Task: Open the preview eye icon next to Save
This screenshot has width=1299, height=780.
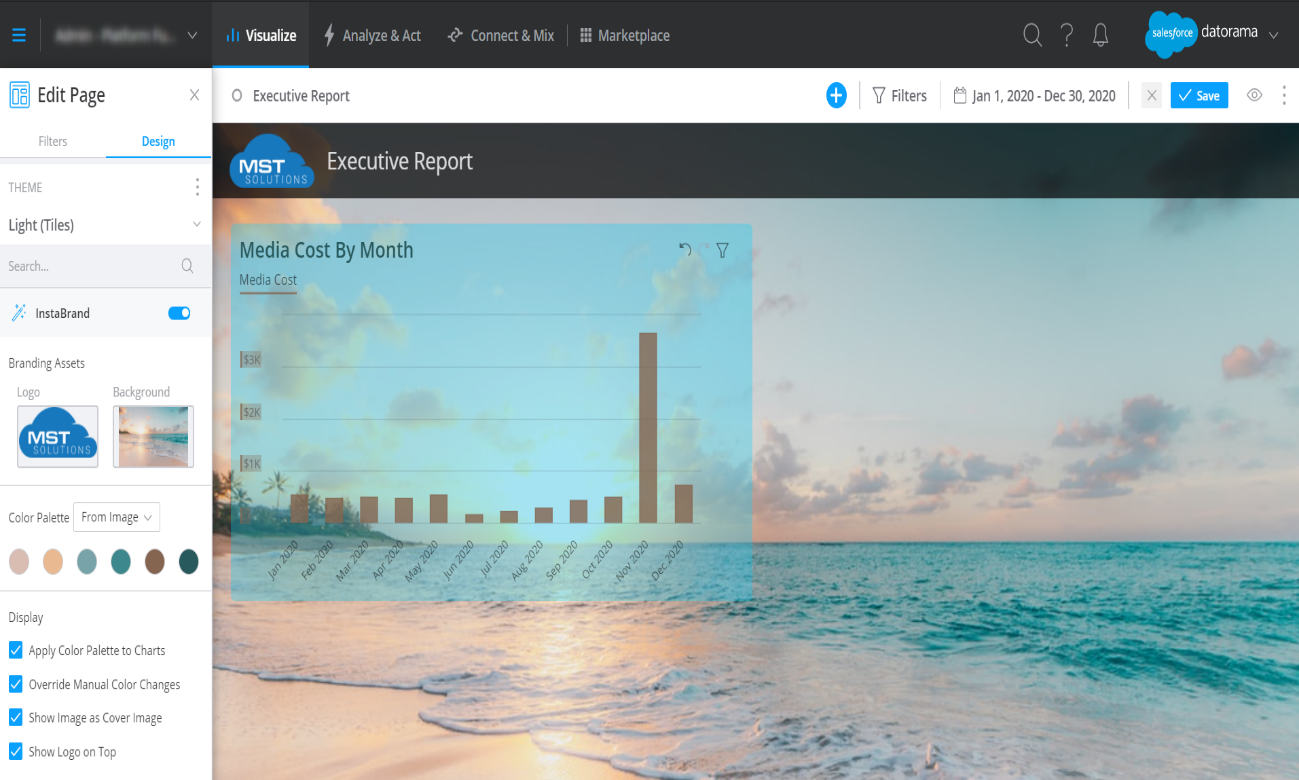Action: click(x=1254, y=95)
